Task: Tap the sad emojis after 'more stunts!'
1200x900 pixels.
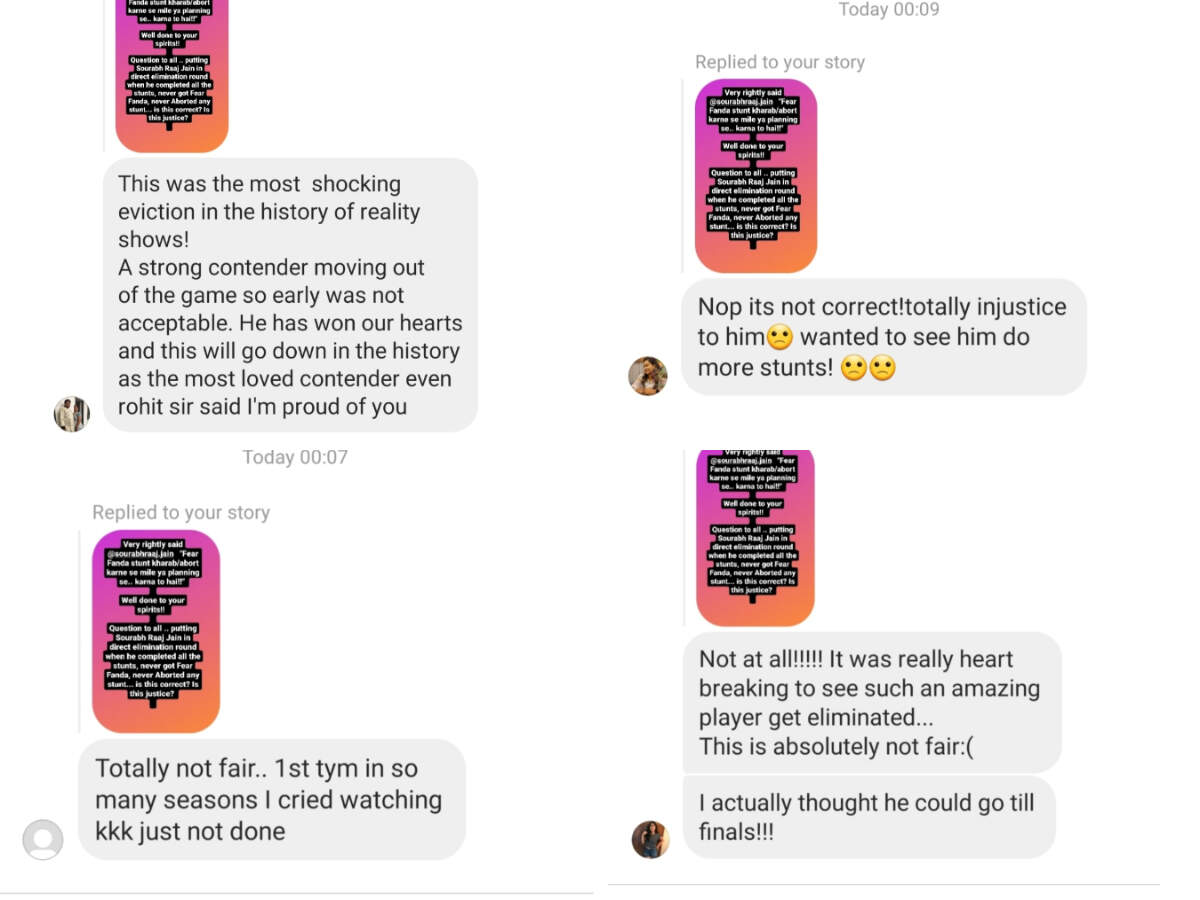Action: pos(868,368)
